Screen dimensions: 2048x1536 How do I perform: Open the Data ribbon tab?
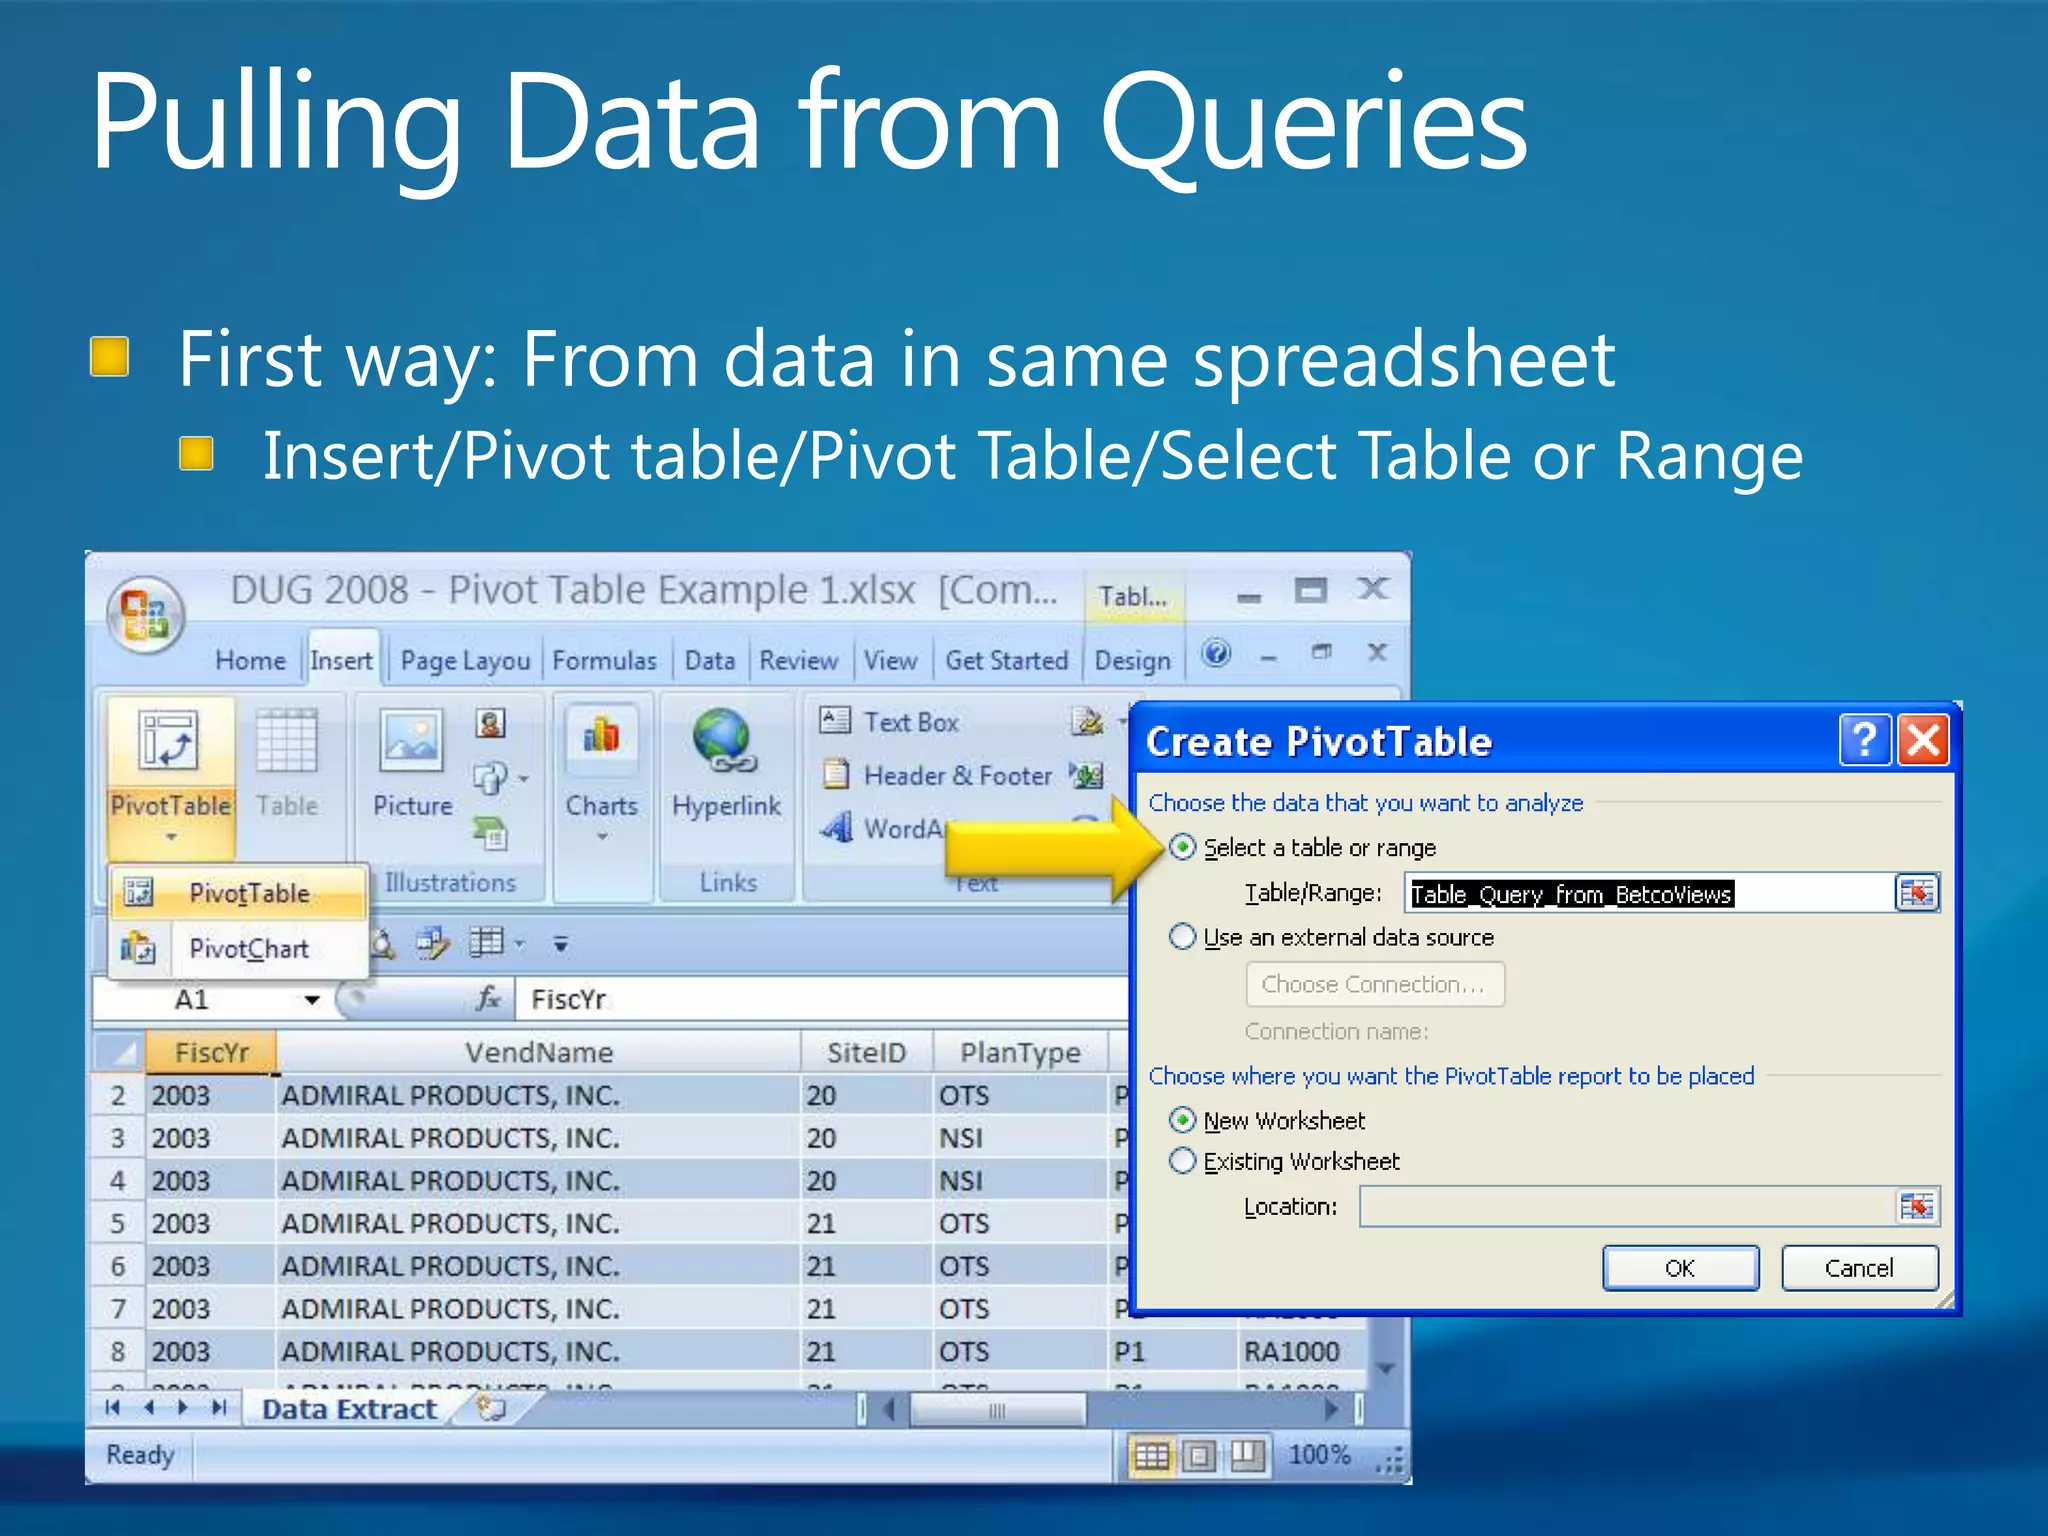click(x=710, y=661)
